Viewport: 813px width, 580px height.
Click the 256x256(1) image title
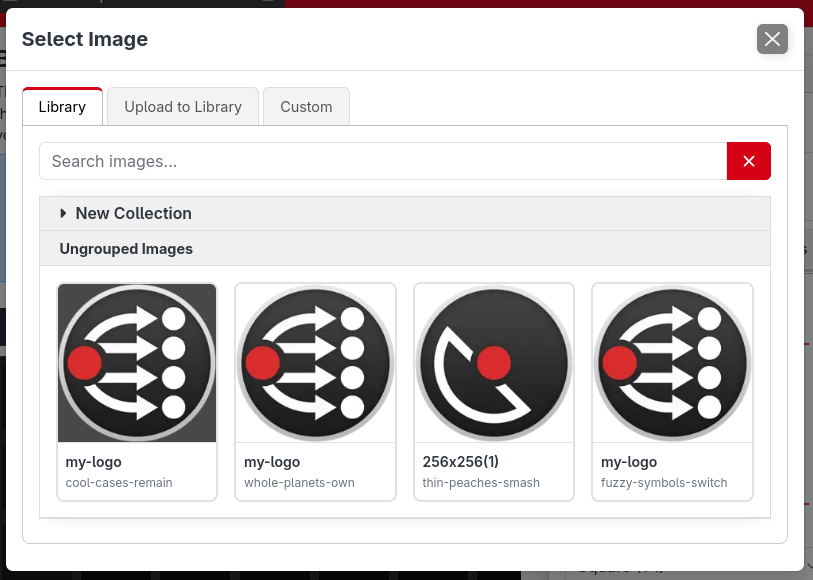tap(460, 461)
